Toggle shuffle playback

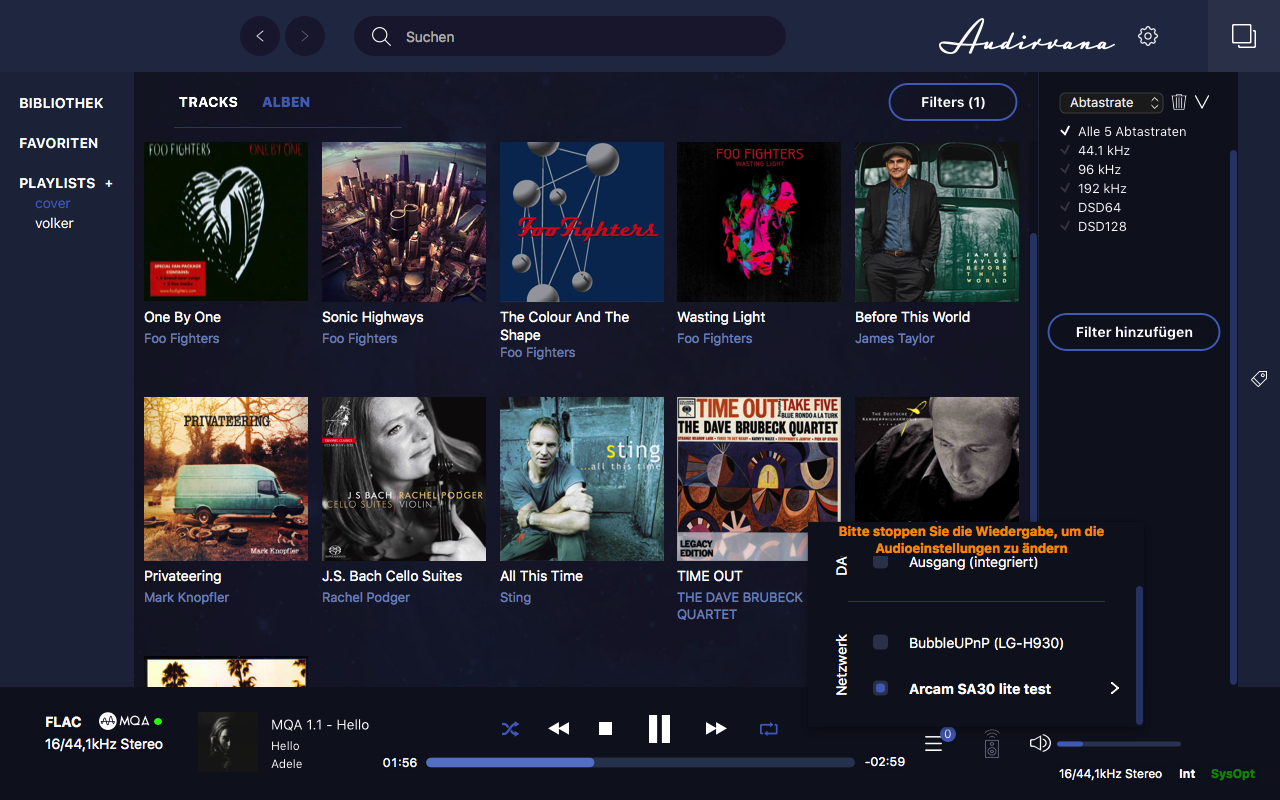click(510, 729)
